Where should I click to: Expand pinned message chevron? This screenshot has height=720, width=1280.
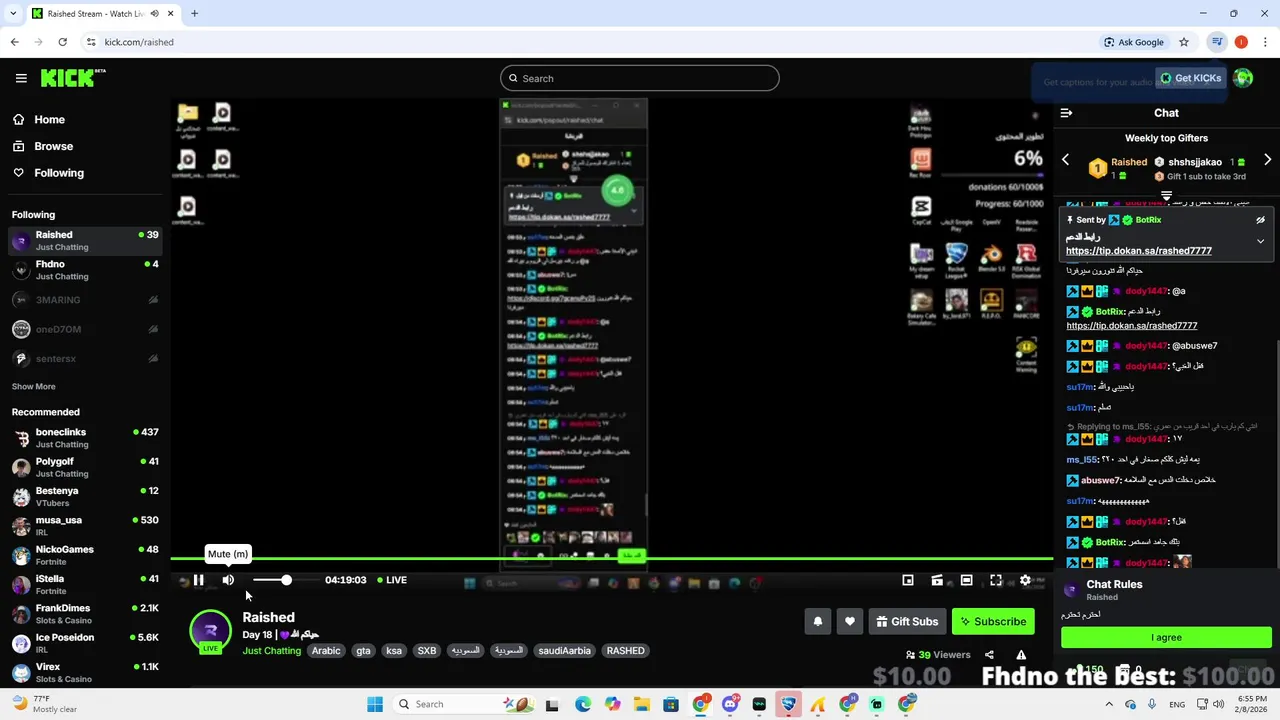point(1260,241)
